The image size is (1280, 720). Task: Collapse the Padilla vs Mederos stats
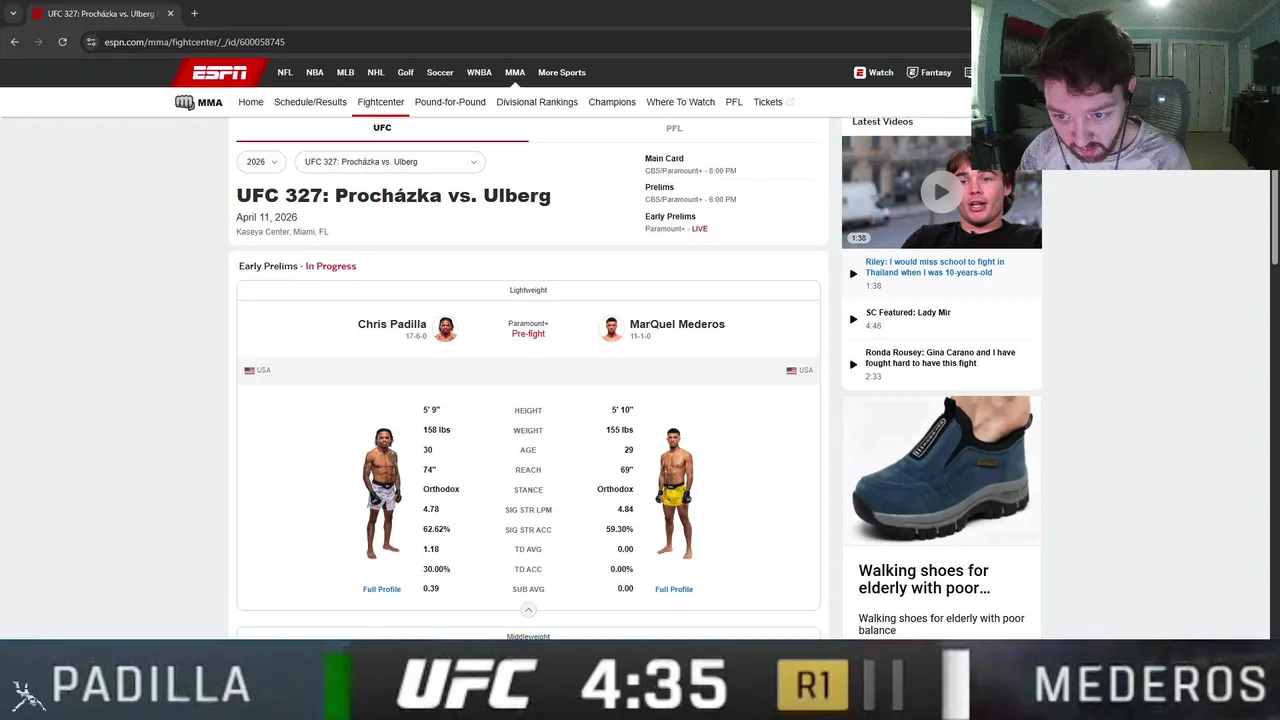[528, 610]
